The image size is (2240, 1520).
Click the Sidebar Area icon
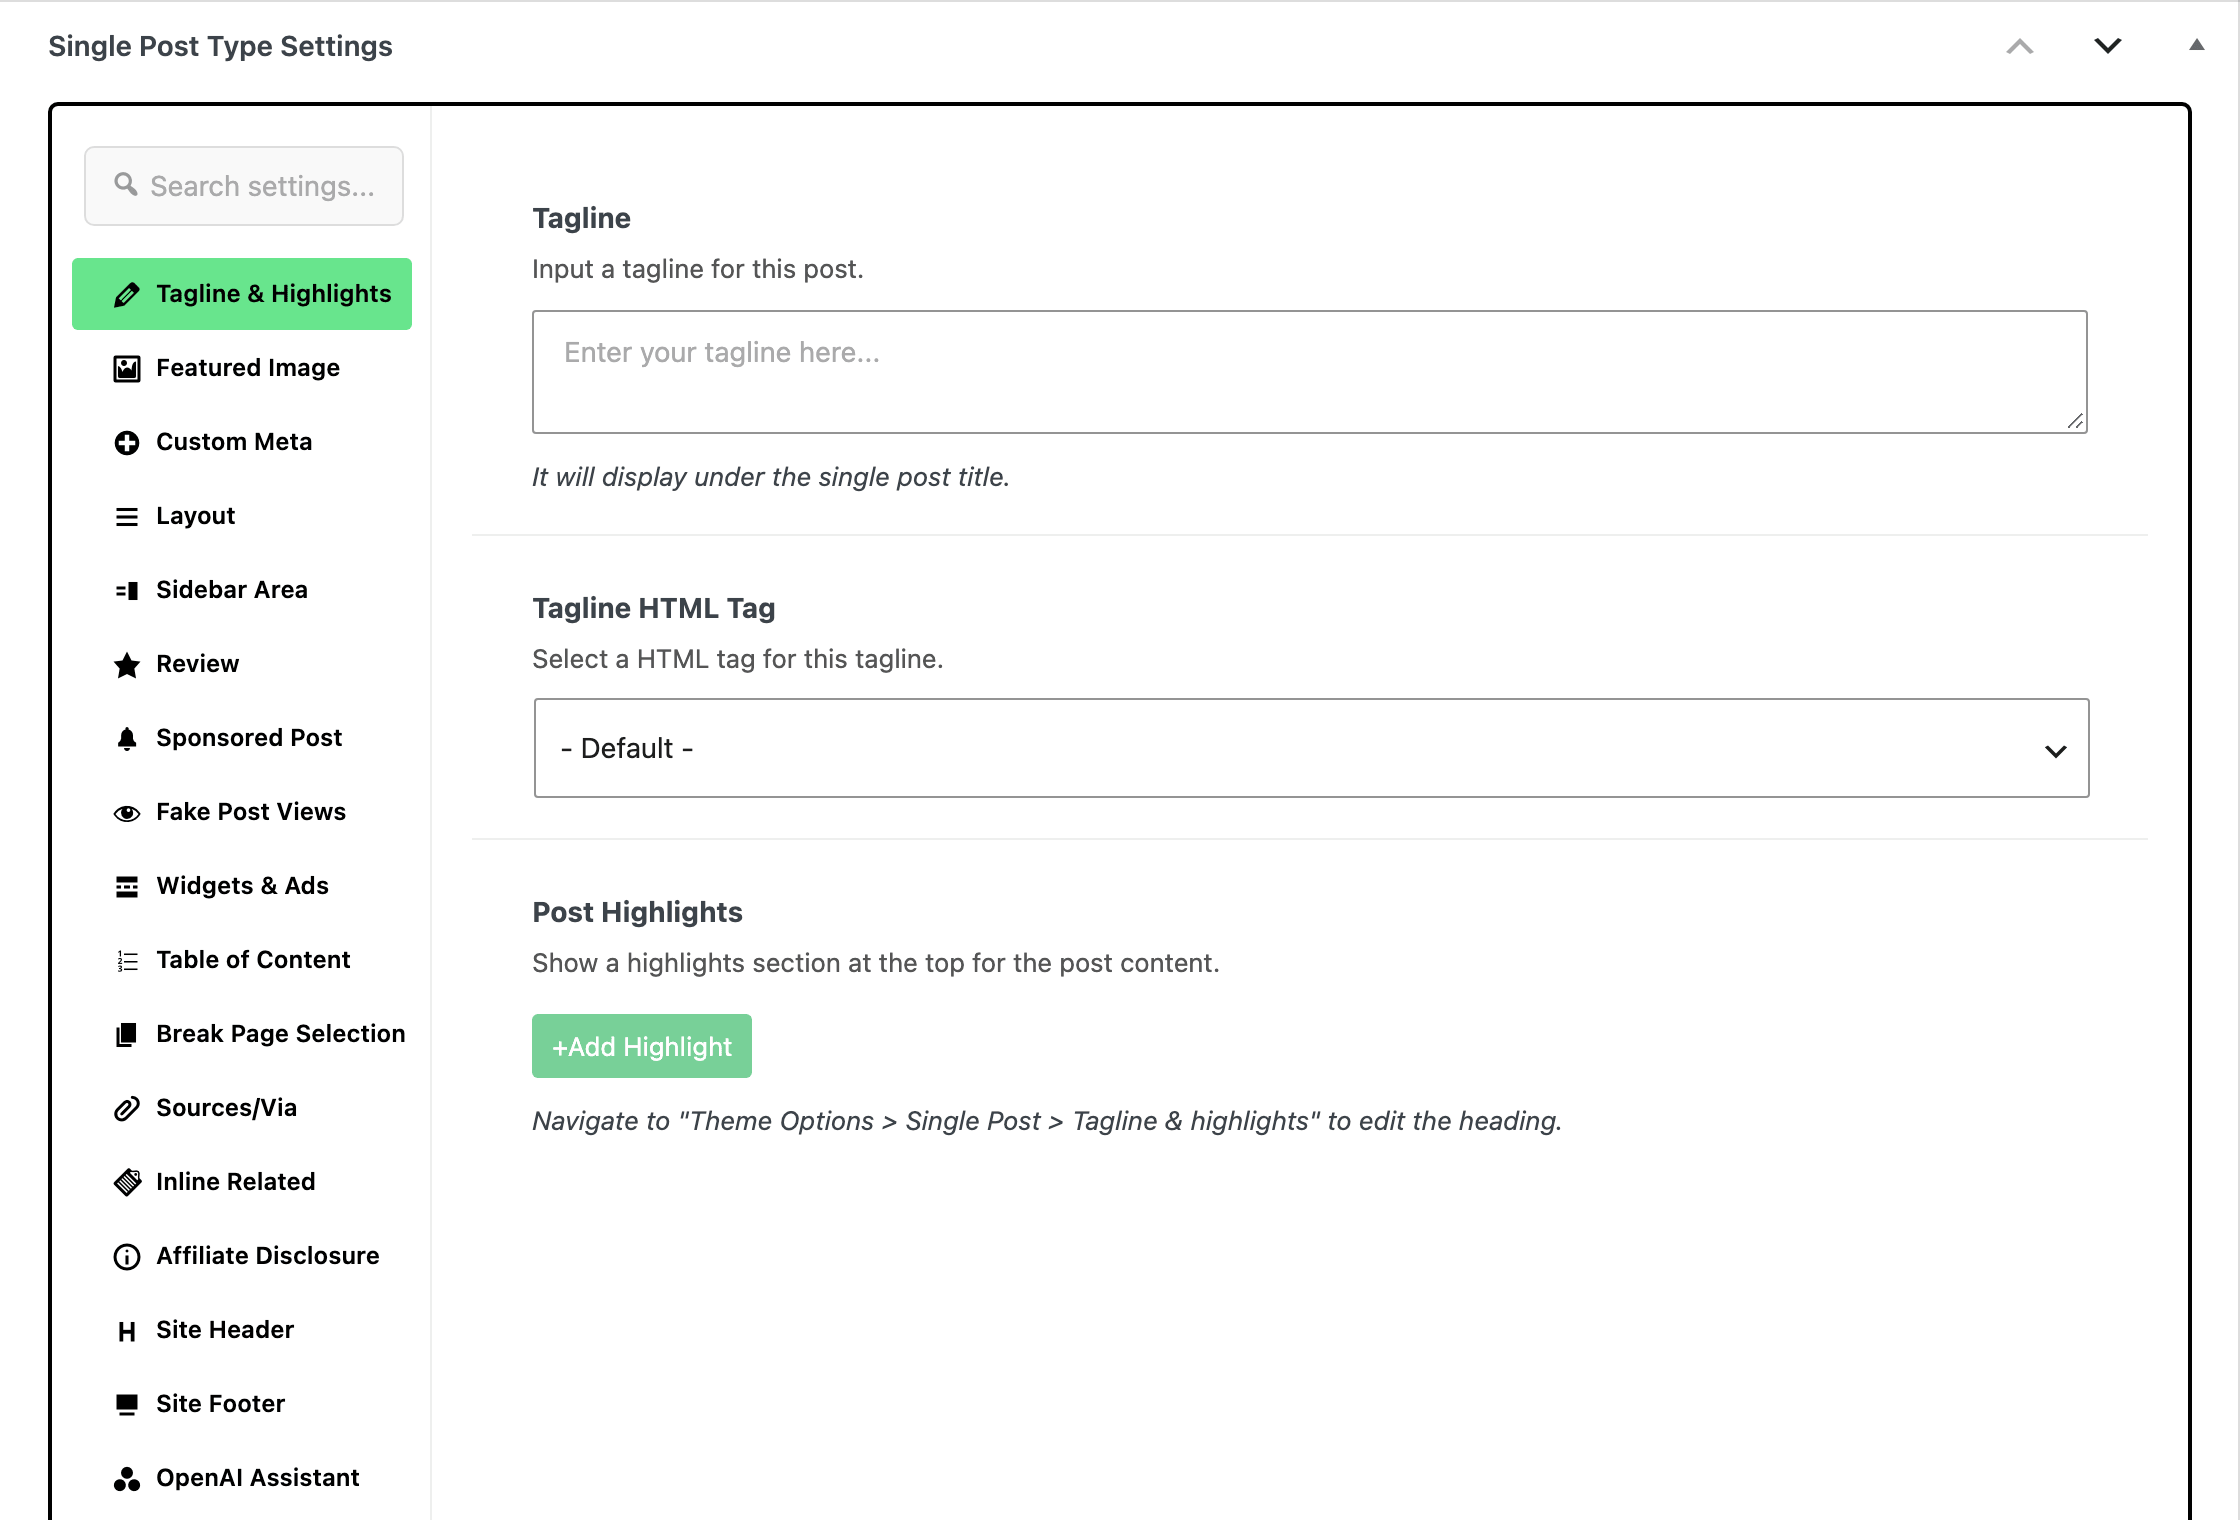[127, 591]
